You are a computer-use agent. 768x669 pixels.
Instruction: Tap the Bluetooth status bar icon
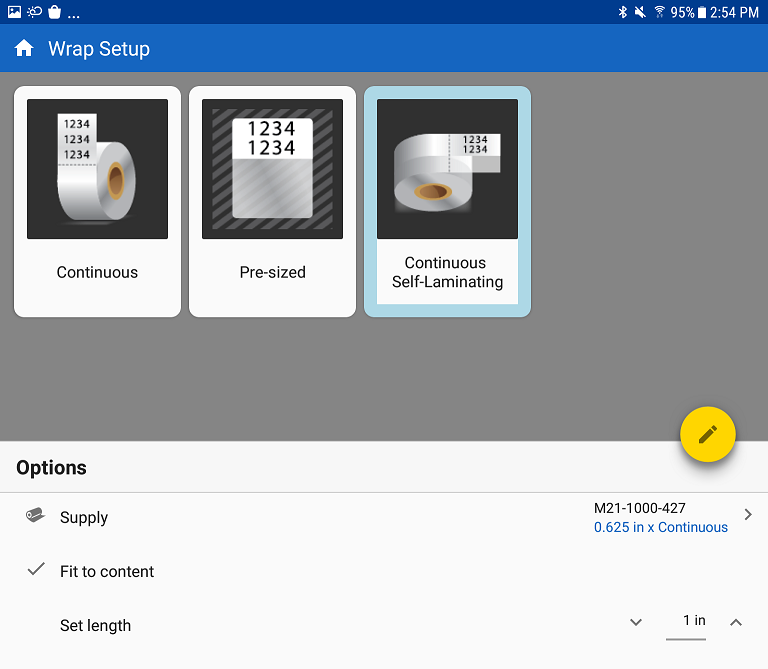(623, 12)
